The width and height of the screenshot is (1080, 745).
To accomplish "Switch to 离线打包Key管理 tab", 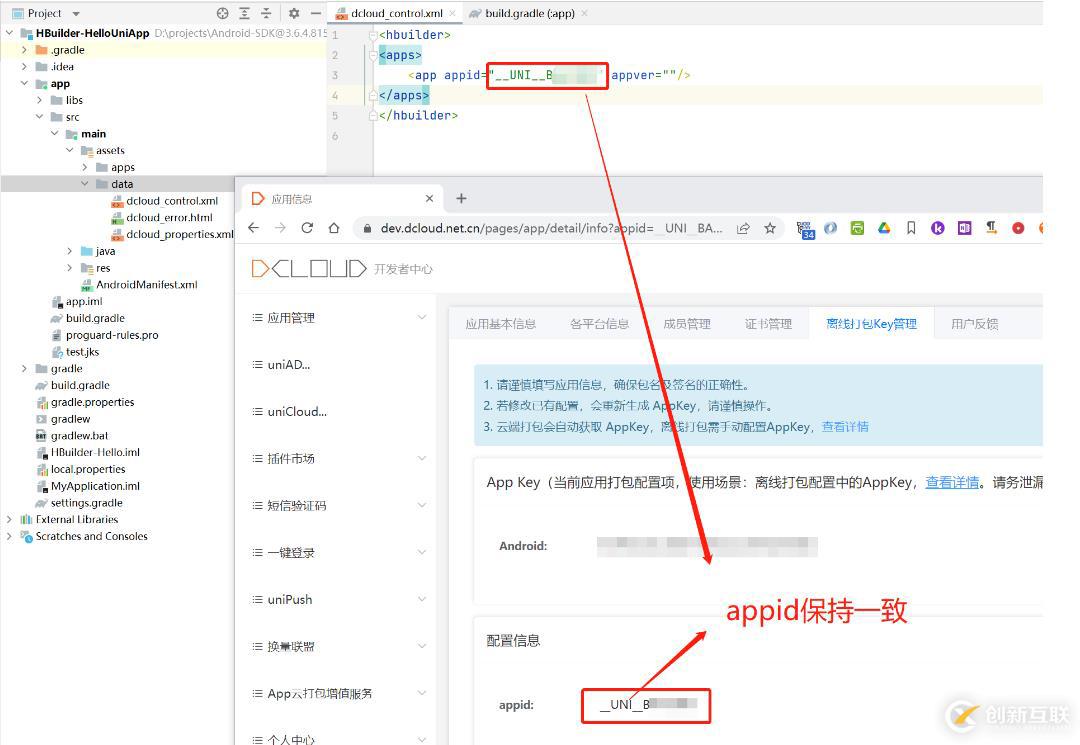I will click(x=871, y=324).
